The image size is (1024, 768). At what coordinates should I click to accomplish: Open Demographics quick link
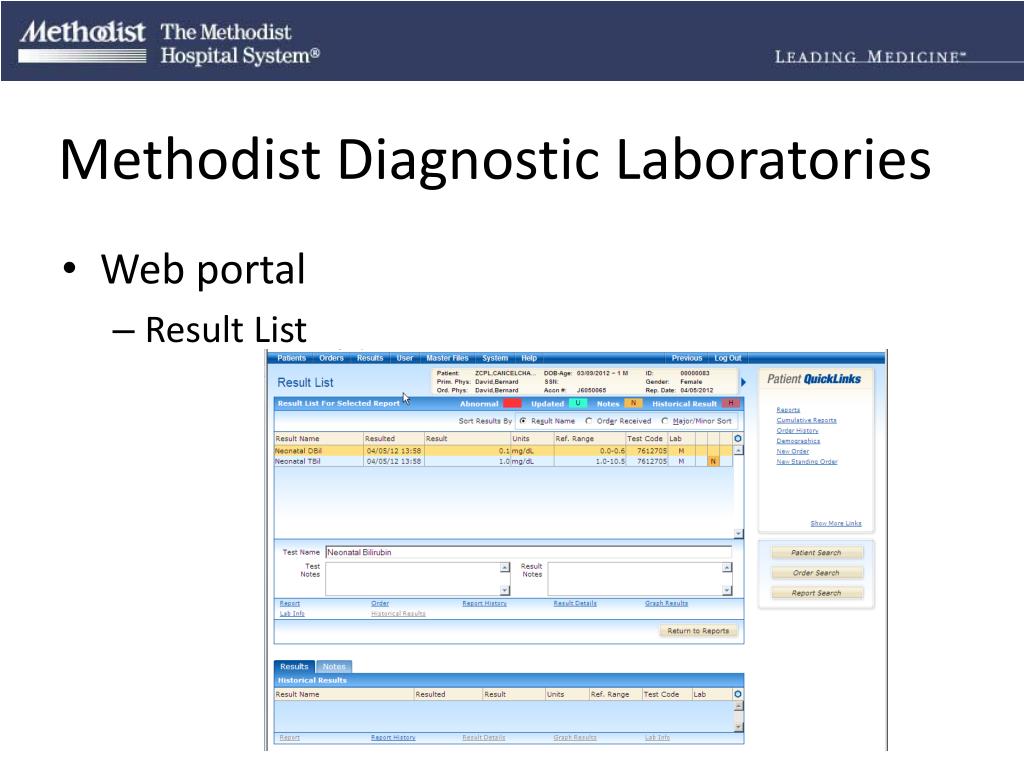[x=798, y=441]
